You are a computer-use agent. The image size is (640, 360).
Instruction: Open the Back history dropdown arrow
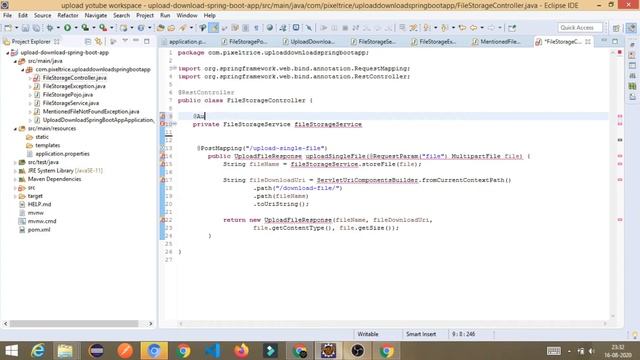482,28
